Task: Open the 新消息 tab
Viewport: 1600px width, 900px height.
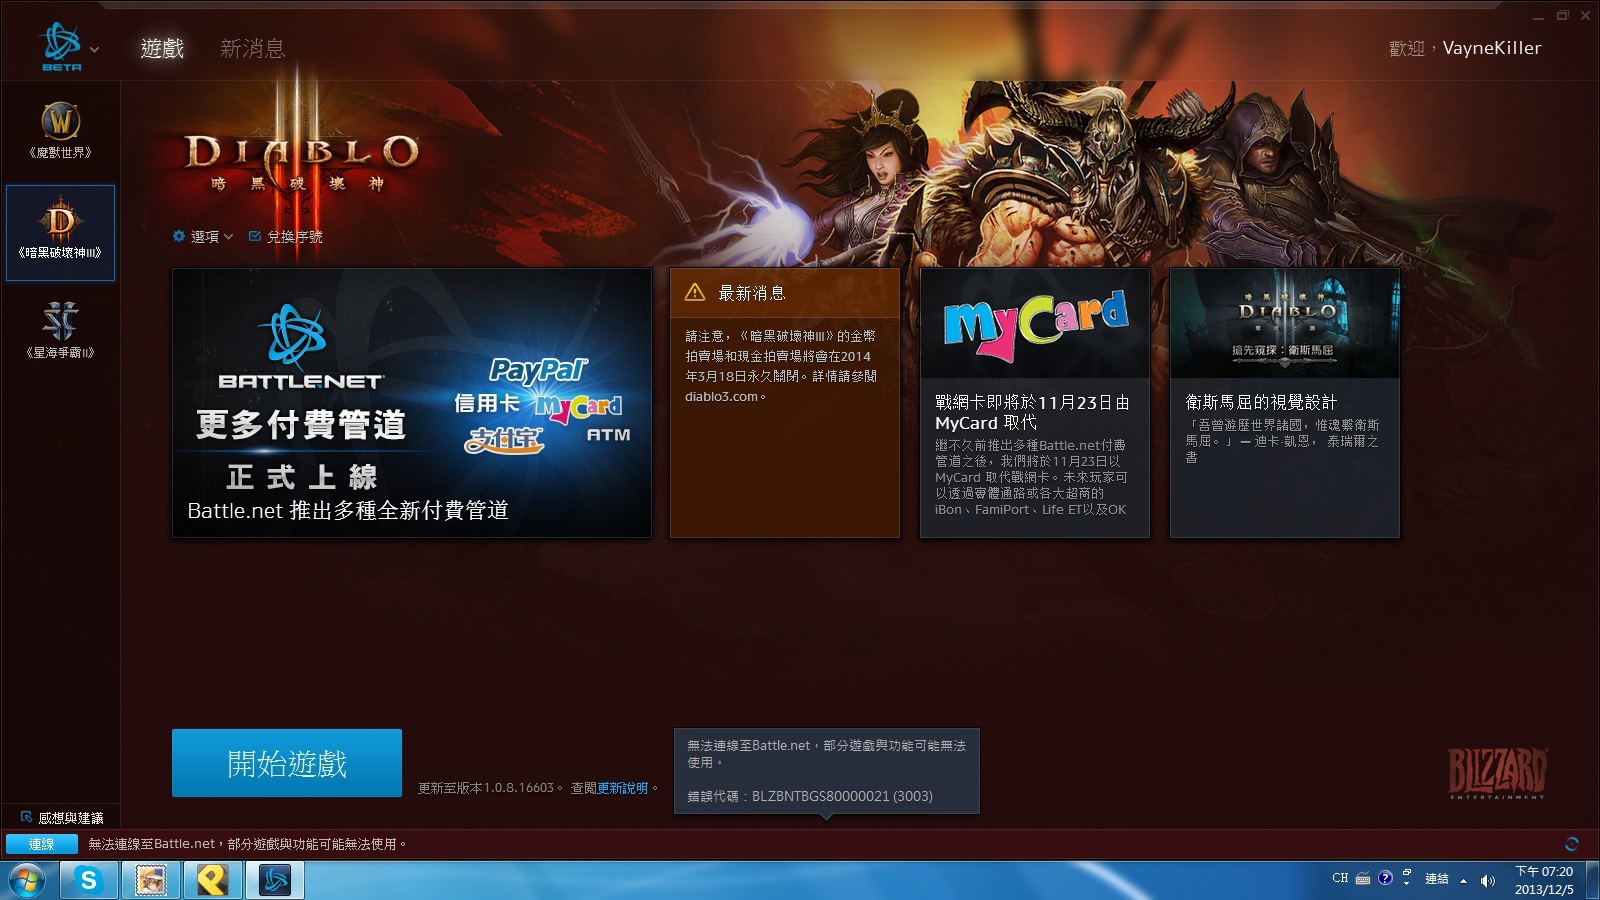Action: (x=252, y=48)
